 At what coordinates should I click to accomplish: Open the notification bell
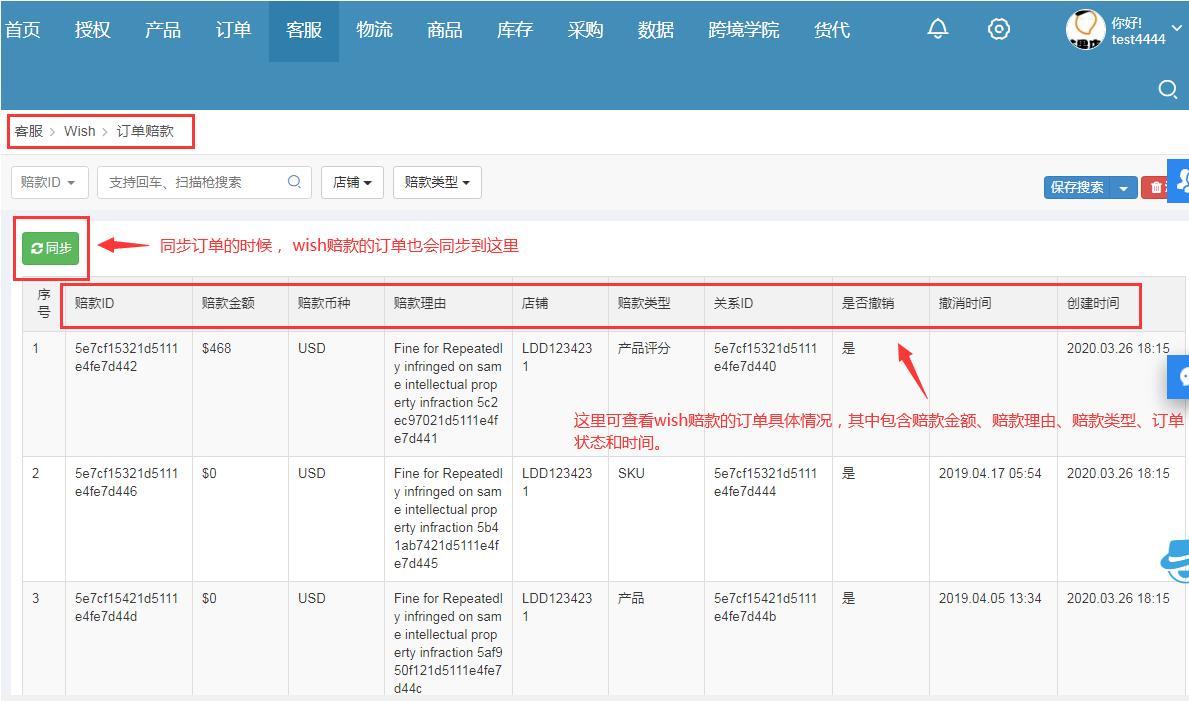[x=938, y=29]
